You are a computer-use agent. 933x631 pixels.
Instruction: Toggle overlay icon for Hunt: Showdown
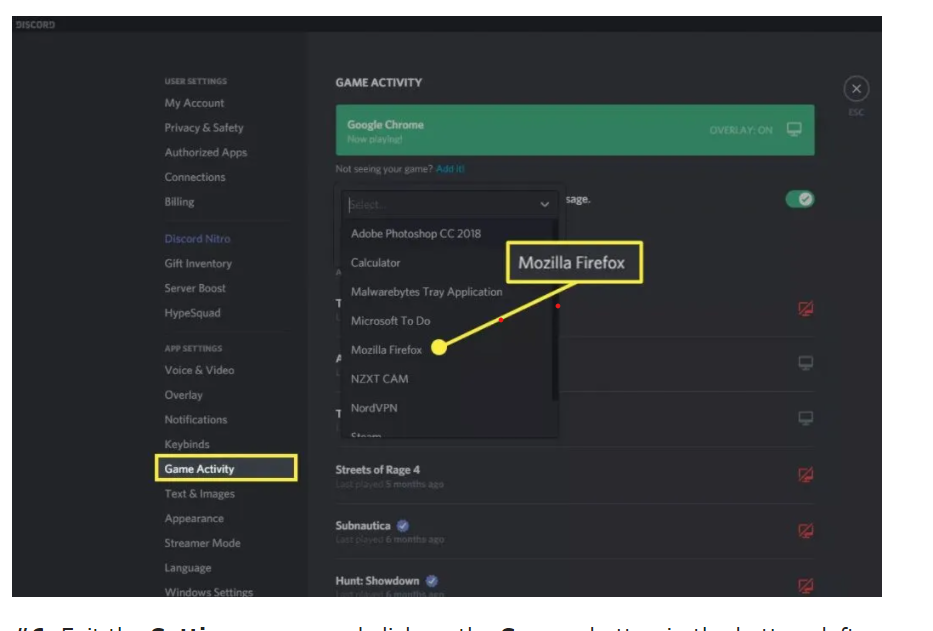pyautogui.click(x=806, y=586)
